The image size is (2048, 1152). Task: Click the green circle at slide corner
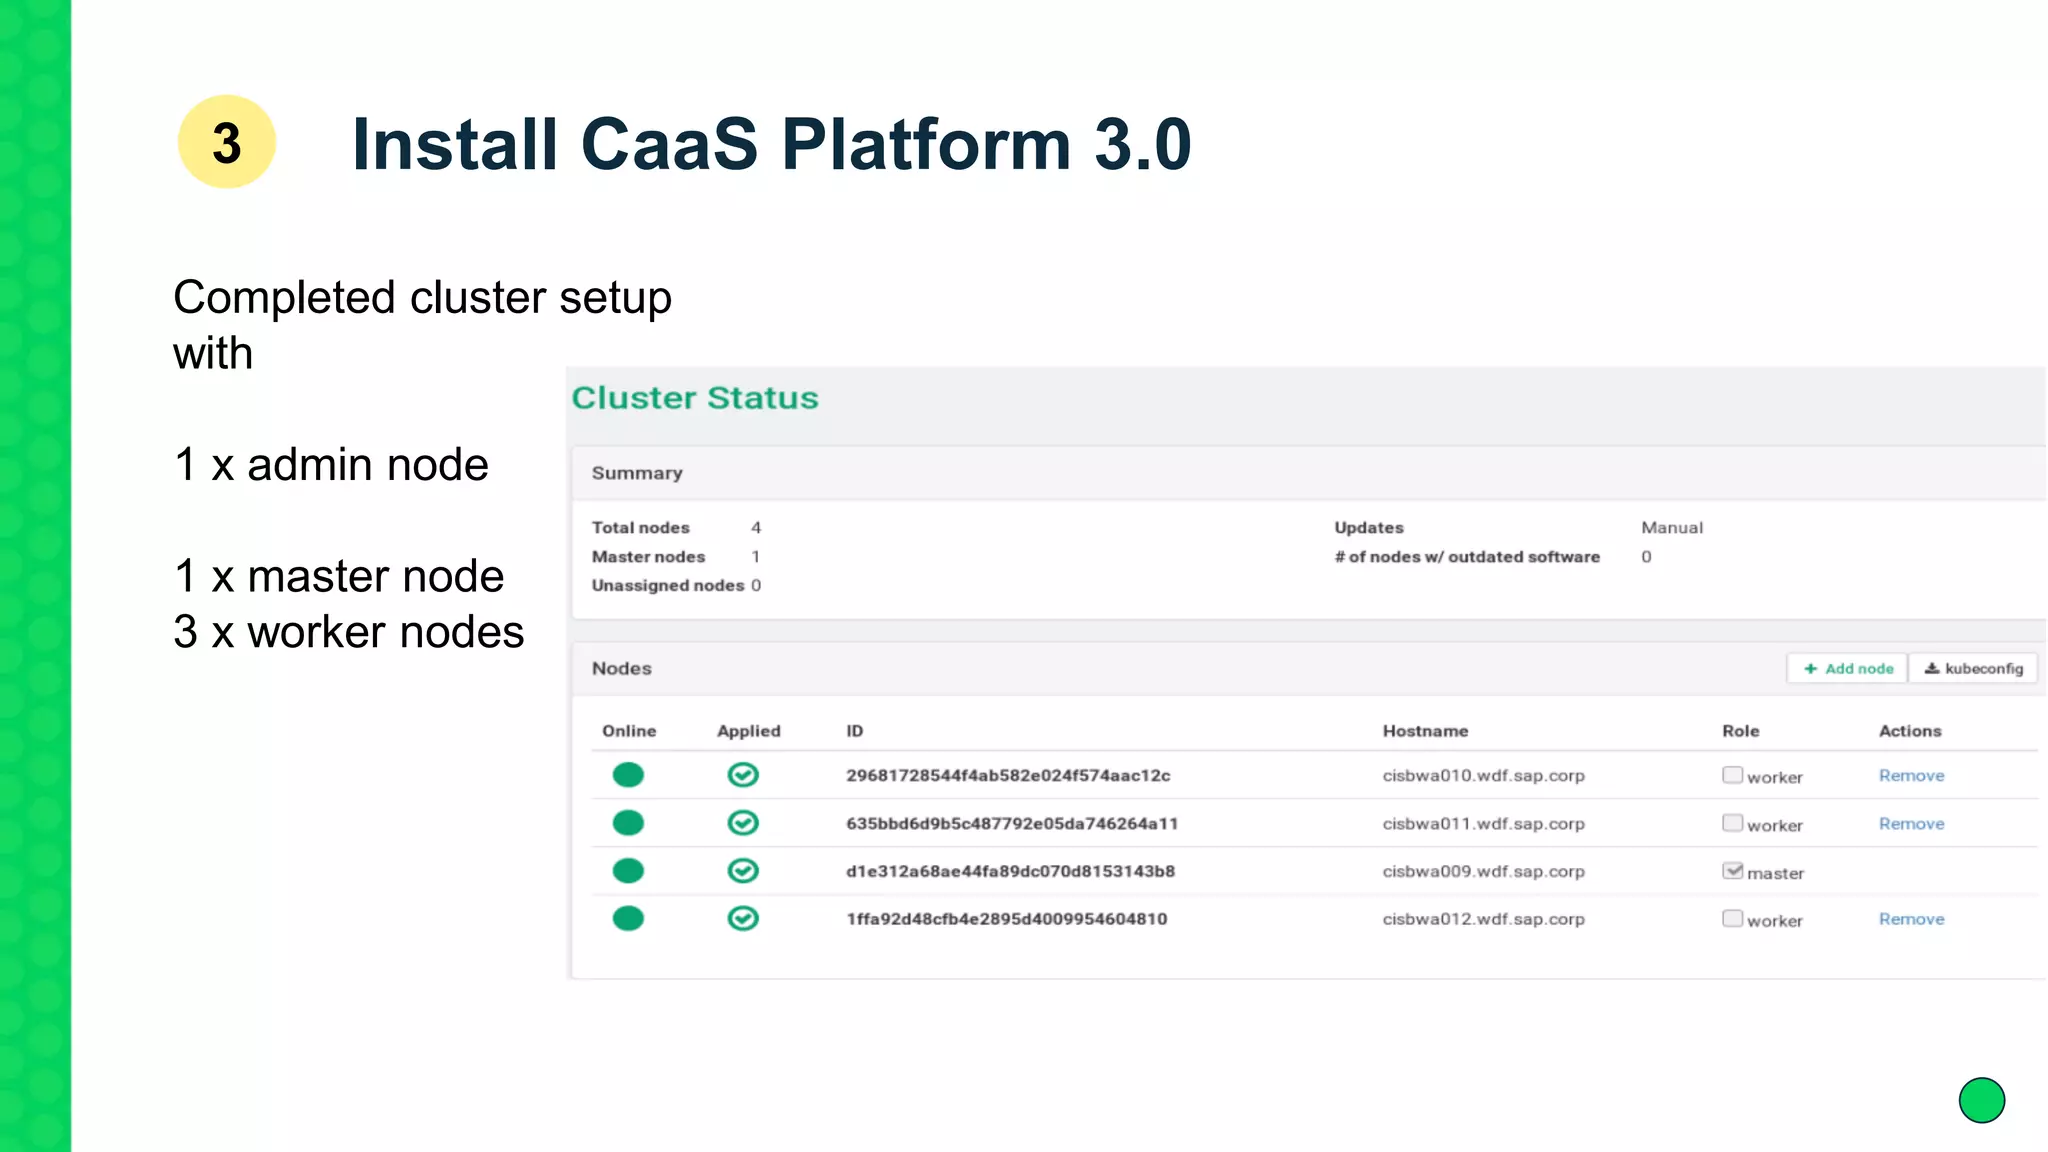tap(1981, 1100)
